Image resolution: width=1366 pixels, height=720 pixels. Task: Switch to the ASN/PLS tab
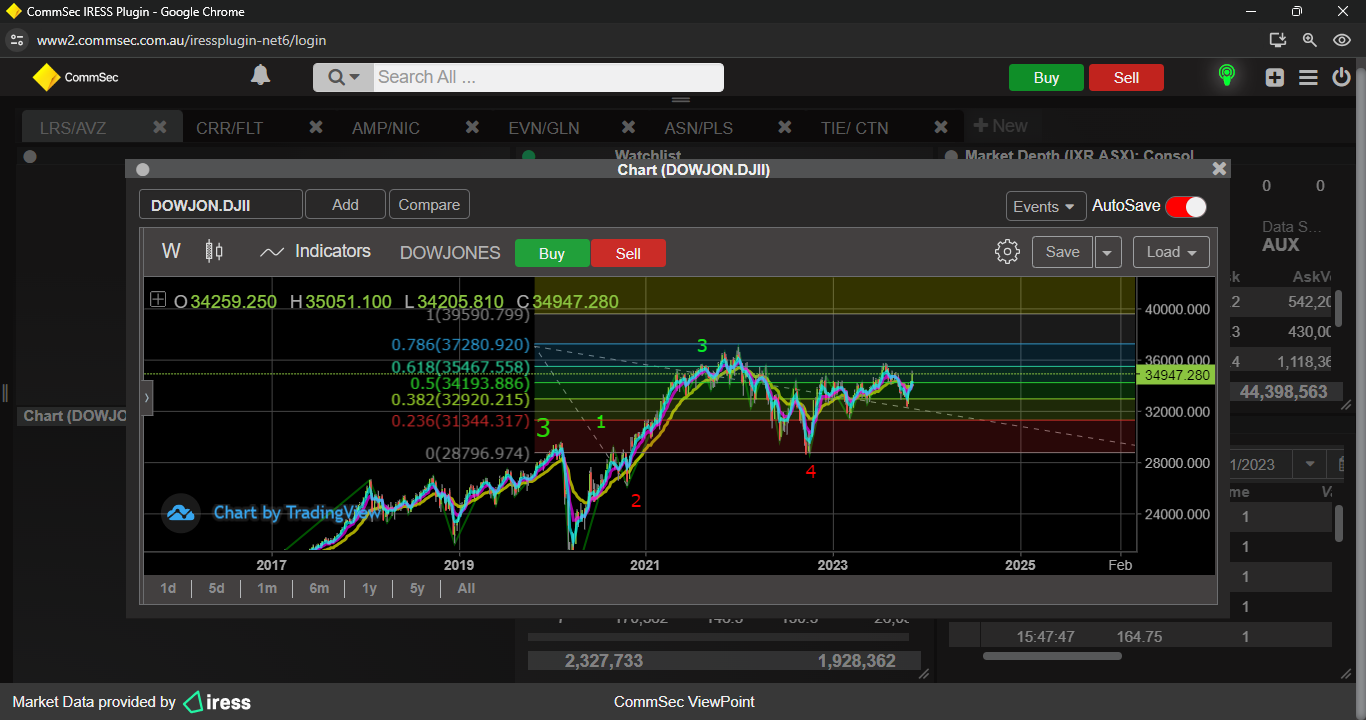[699, 128]
